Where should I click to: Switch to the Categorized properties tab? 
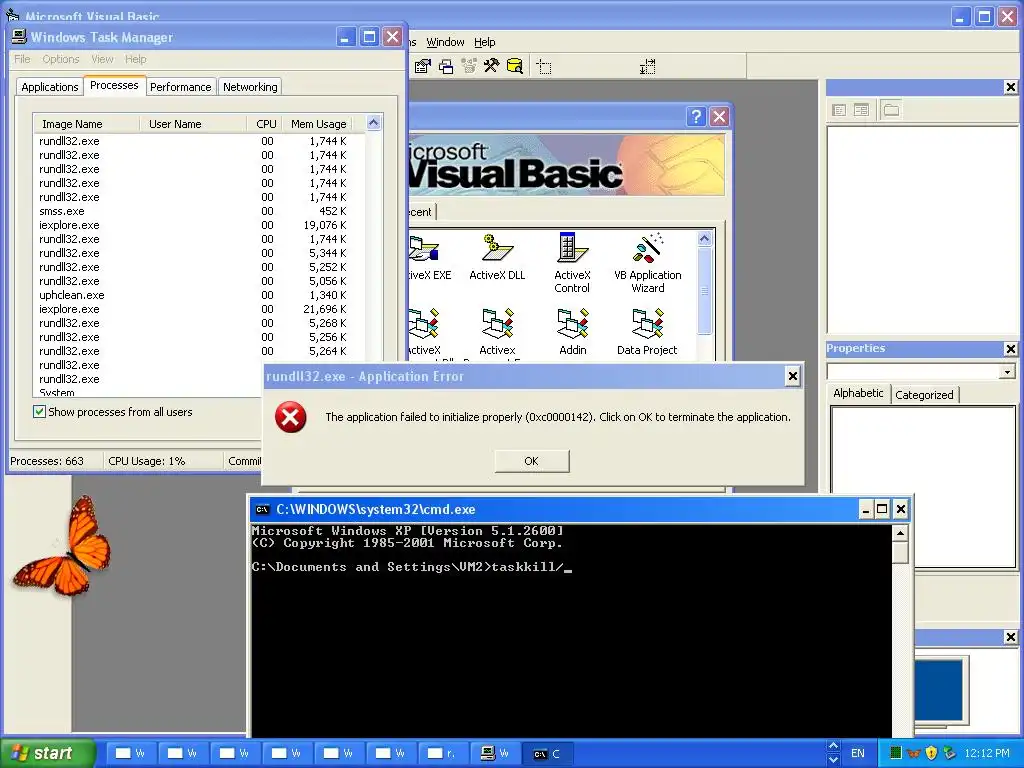[924, 394]
